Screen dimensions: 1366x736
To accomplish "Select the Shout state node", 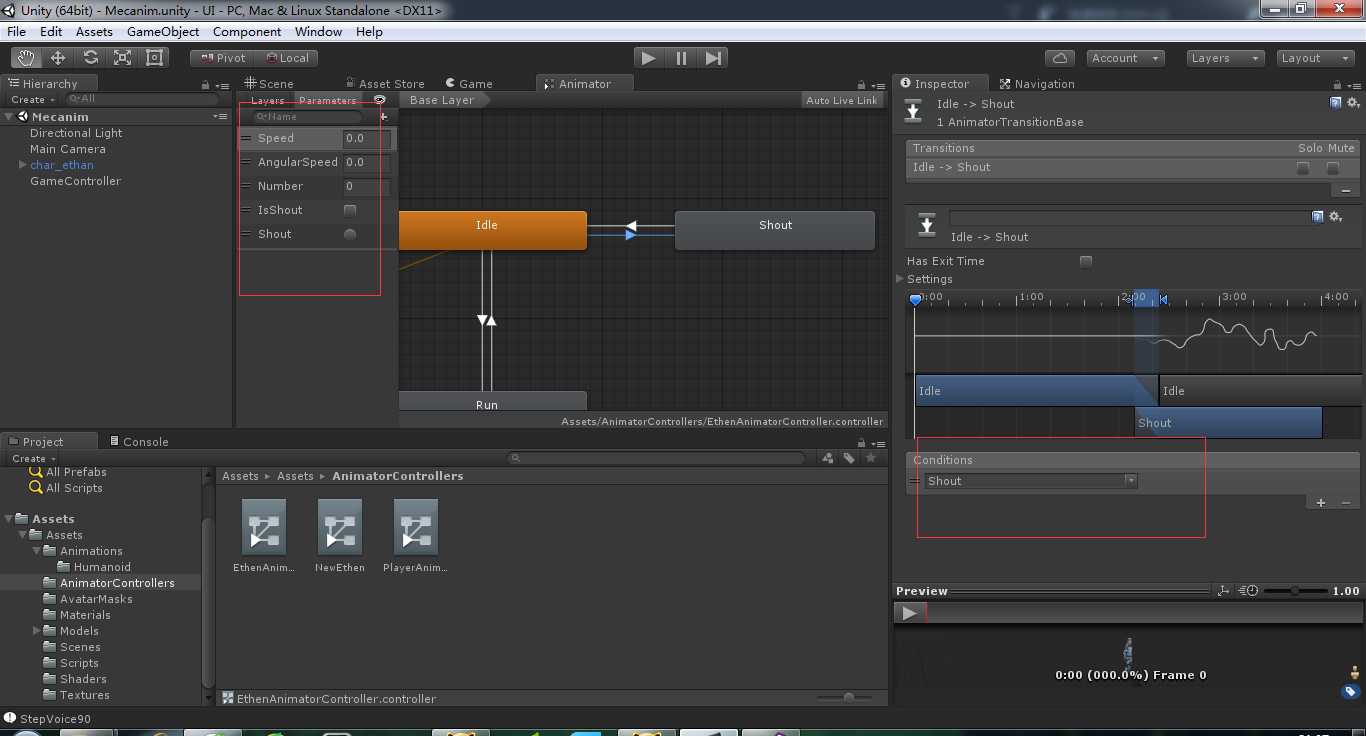I will pyautogui.click(x=775, y=230).
